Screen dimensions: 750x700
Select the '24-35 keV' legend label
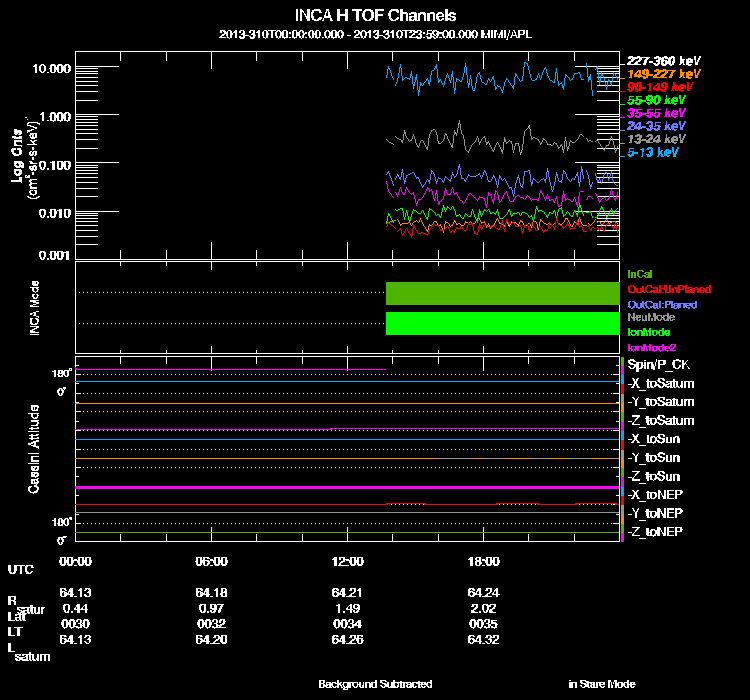tap(656, 126)
